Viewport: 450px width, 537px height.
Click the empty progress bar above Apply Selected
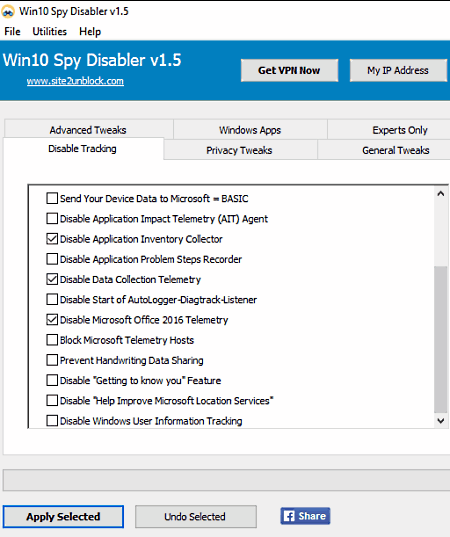(226, 480)
